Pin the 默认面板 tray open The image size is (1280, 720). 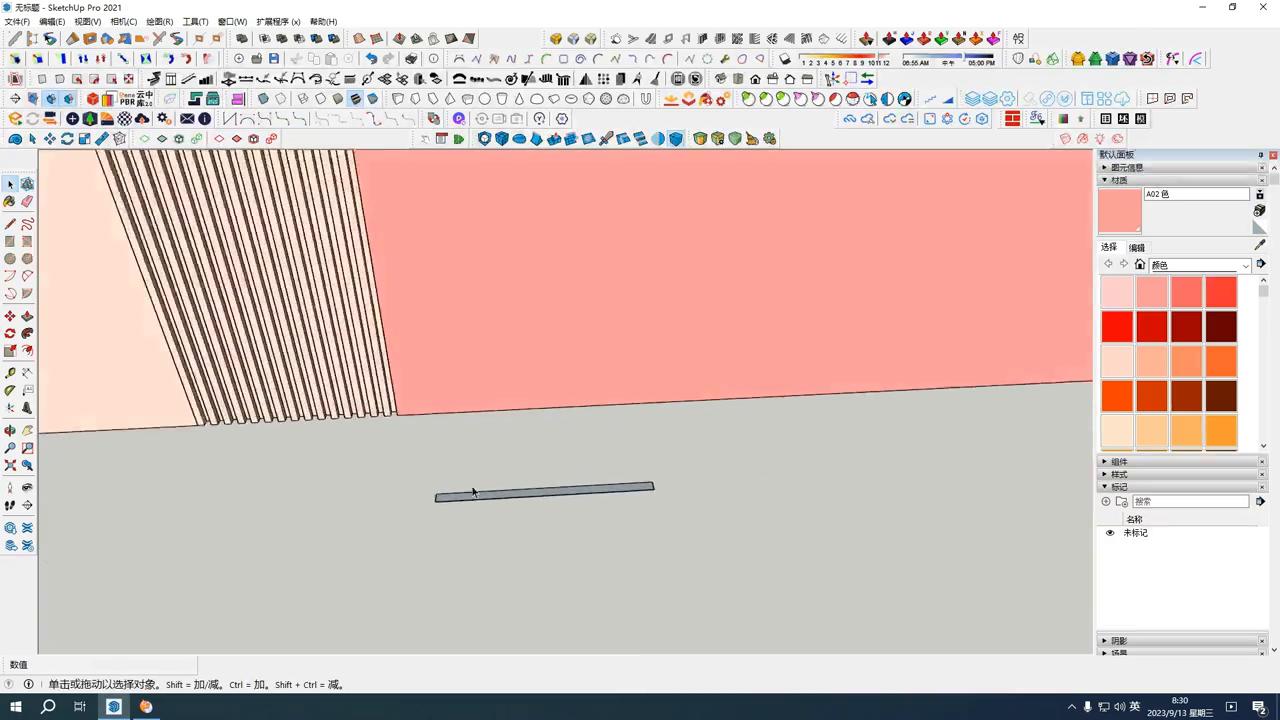[x=1260, y=154]
